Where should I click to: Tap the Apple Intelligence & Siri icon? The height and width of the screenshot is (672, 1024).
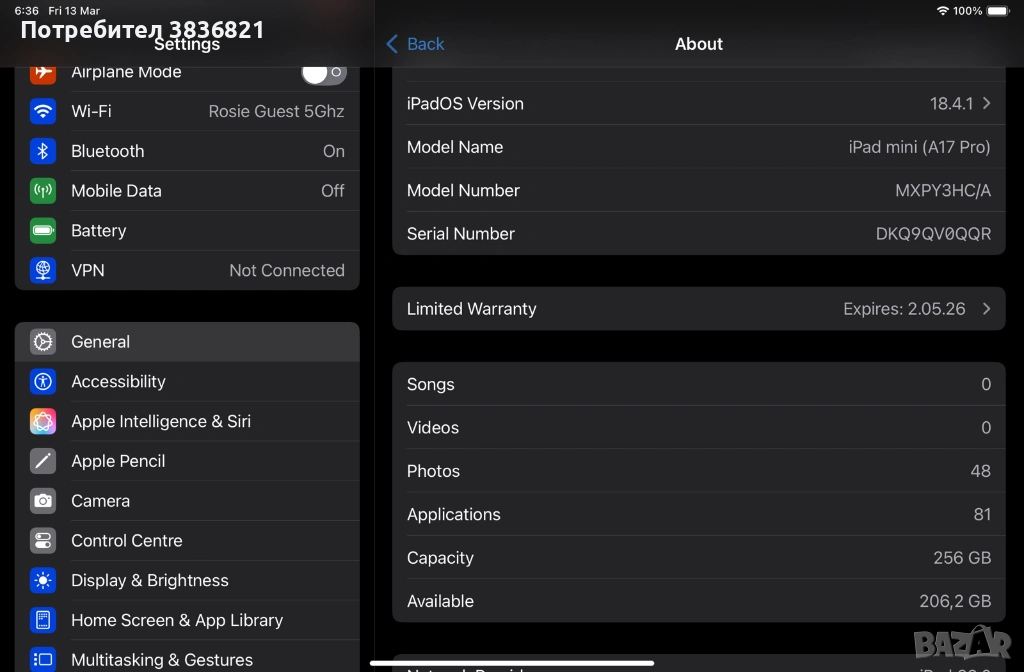pos(43,421)
